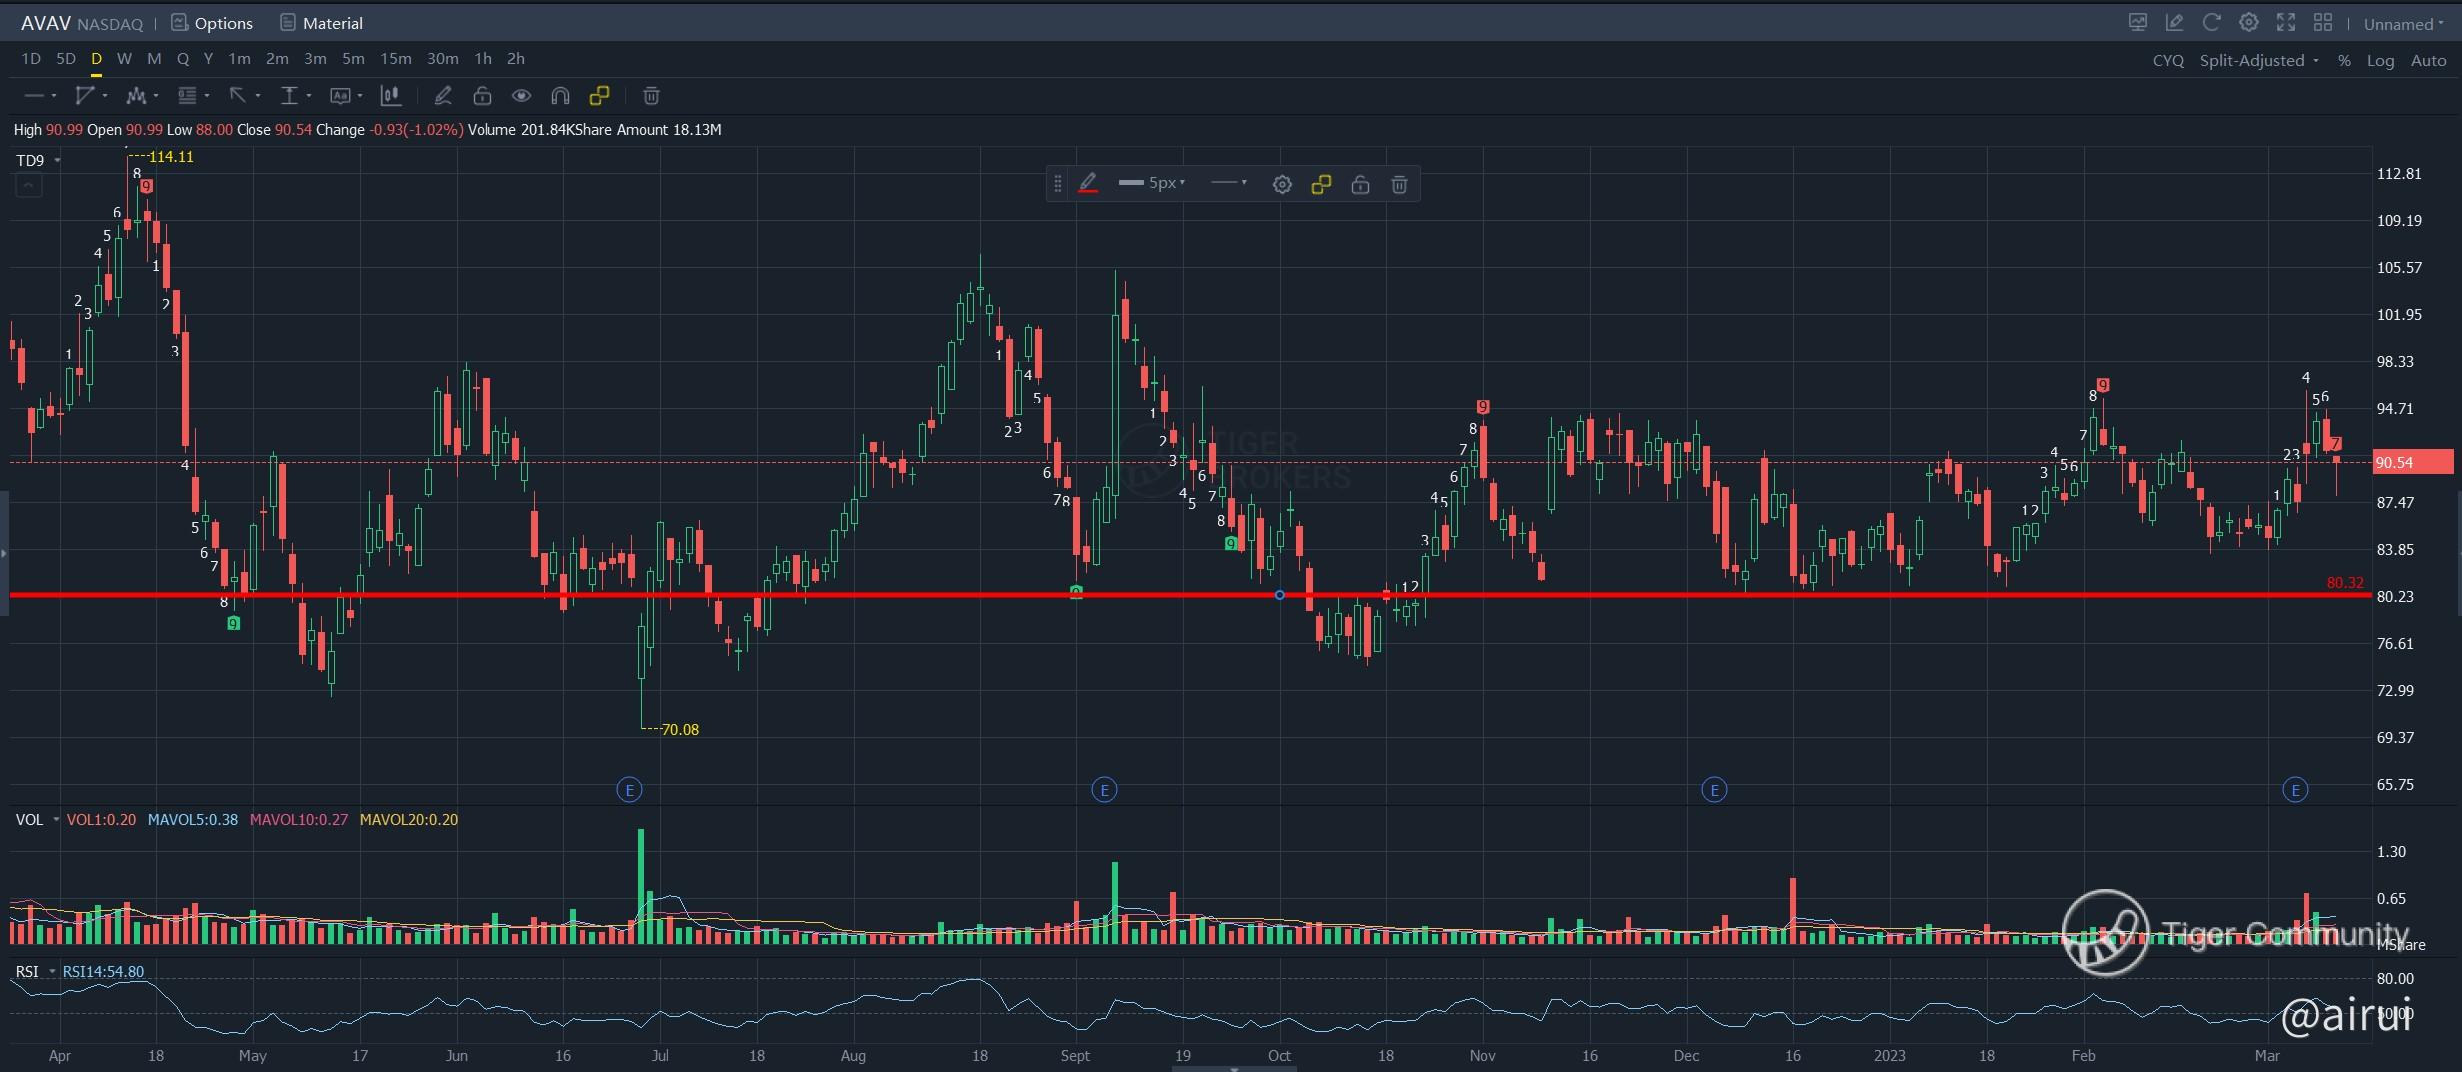The height and width of the screenshot is (1072, 2462).
Task: Open line color picker in floating toolbar
Action: pos(1089,184)
